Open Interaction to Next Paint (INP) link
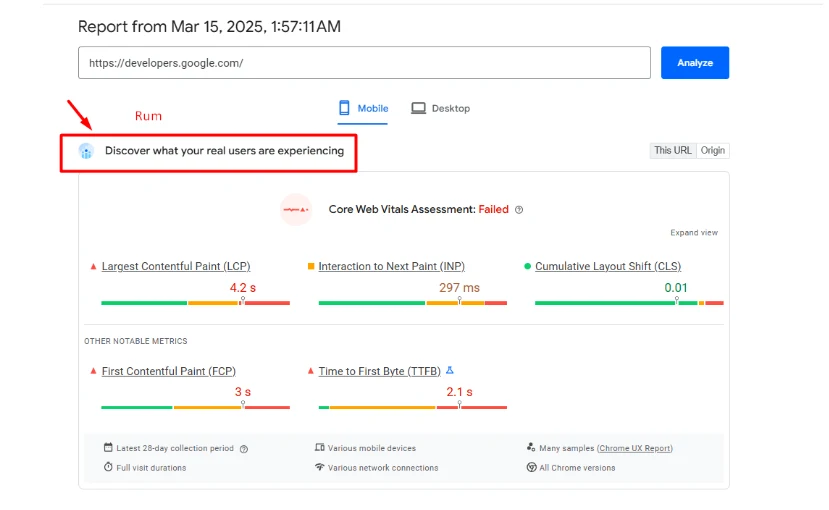 (x=392, y=266)
